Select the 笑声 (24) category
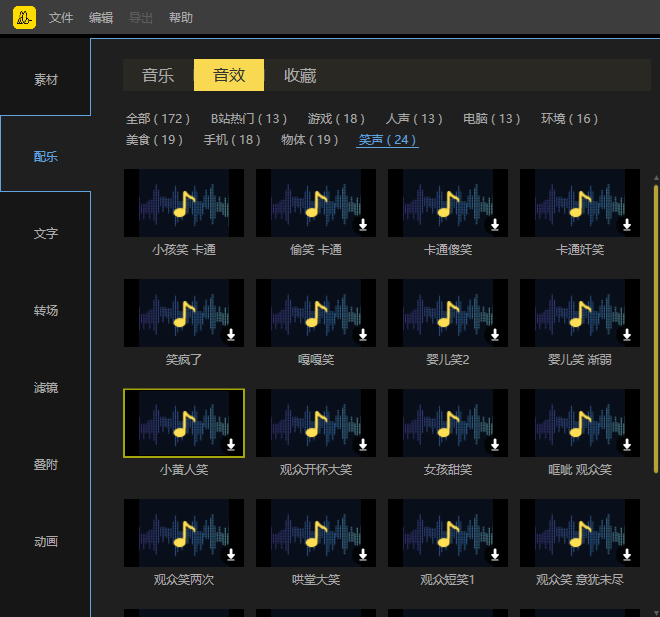The width and height of the screenshot is (660, 617). coord(387,140)
